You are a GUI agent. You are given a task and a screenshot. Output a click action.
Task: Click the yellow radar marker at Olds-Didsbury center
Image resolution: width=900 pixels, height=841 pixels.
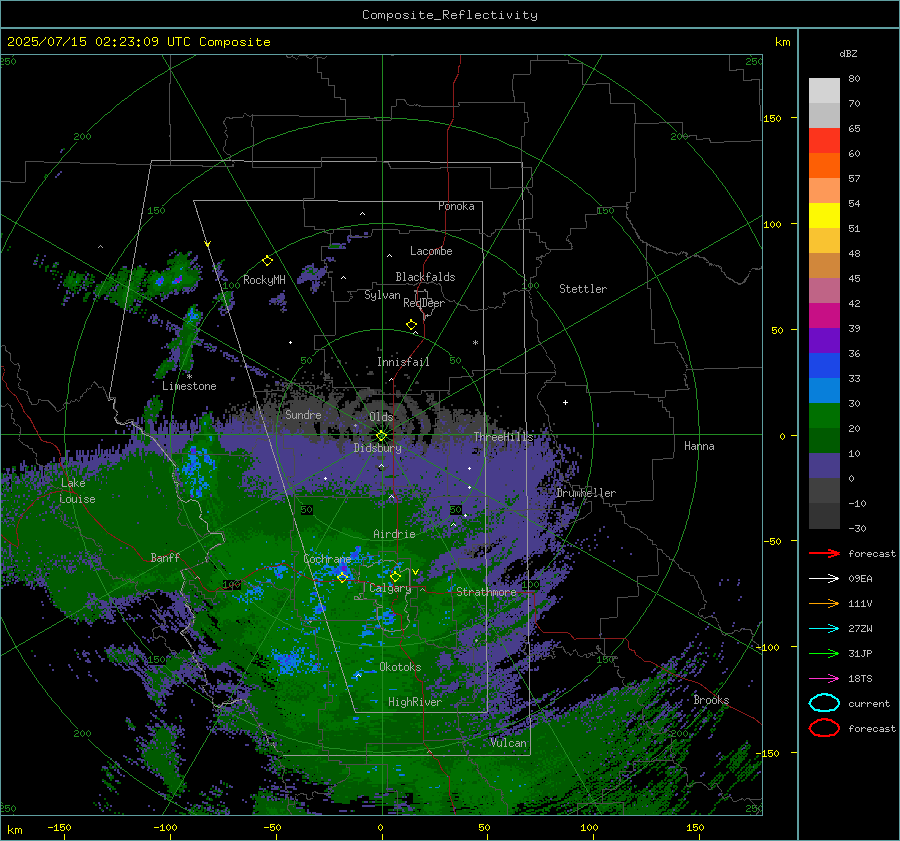coord(381,435)
